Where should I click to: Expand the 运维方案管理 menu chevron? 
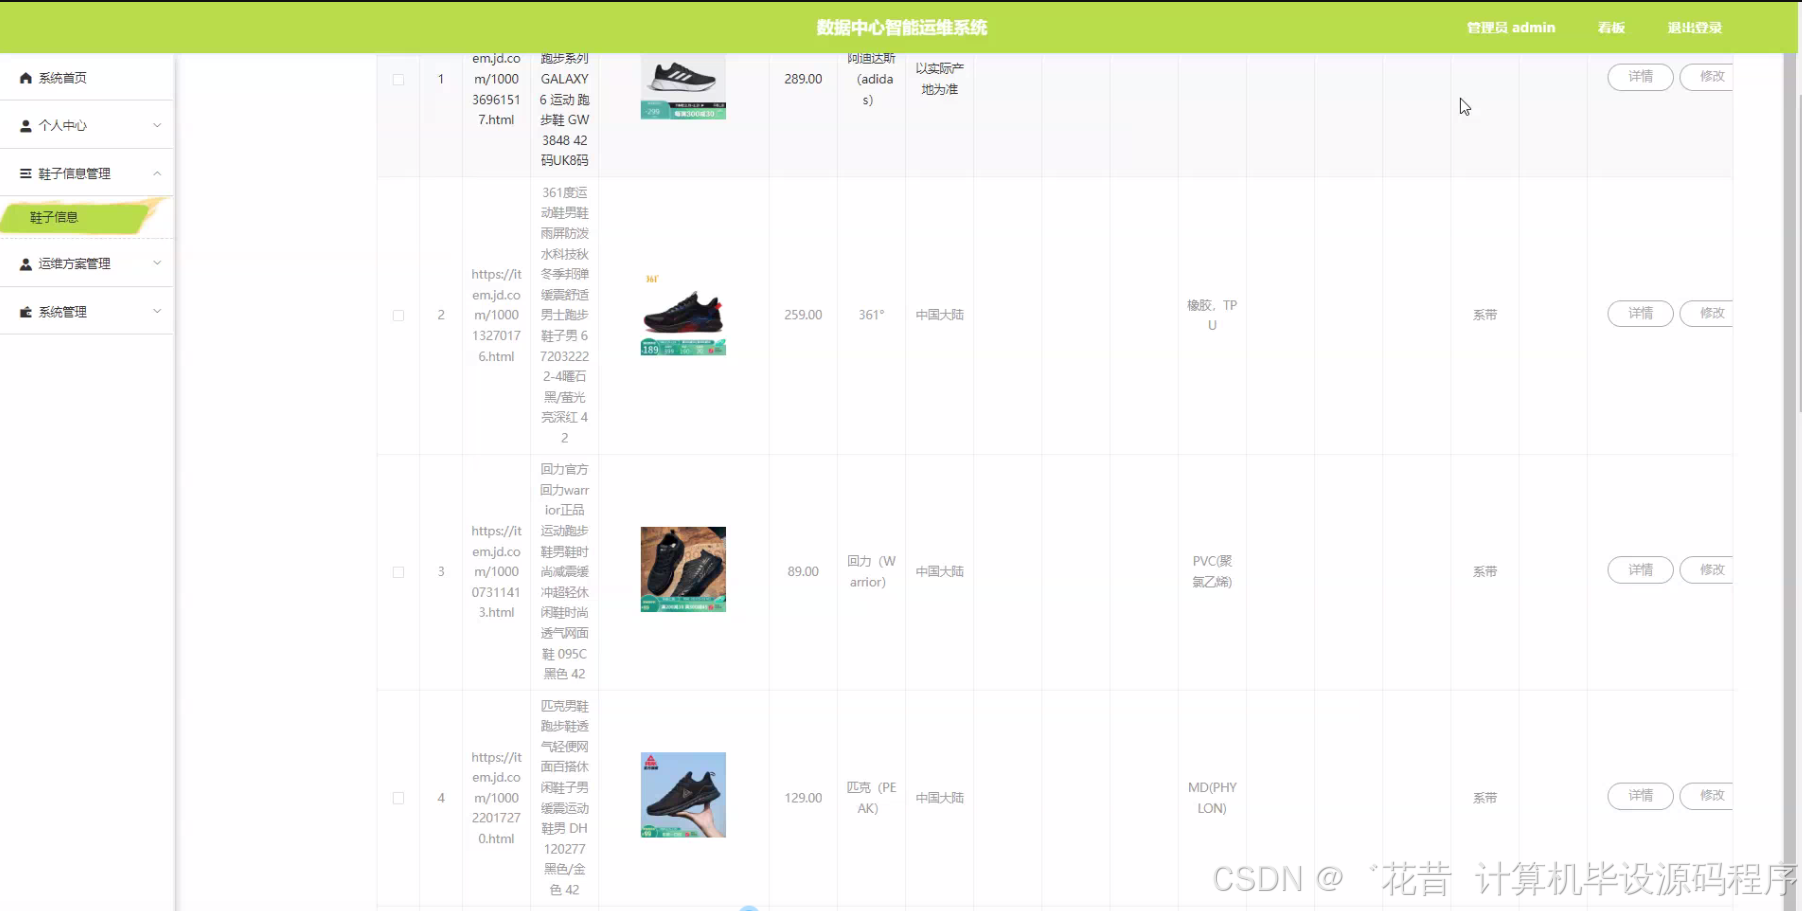pyautogui.click(x=157, y=264)
